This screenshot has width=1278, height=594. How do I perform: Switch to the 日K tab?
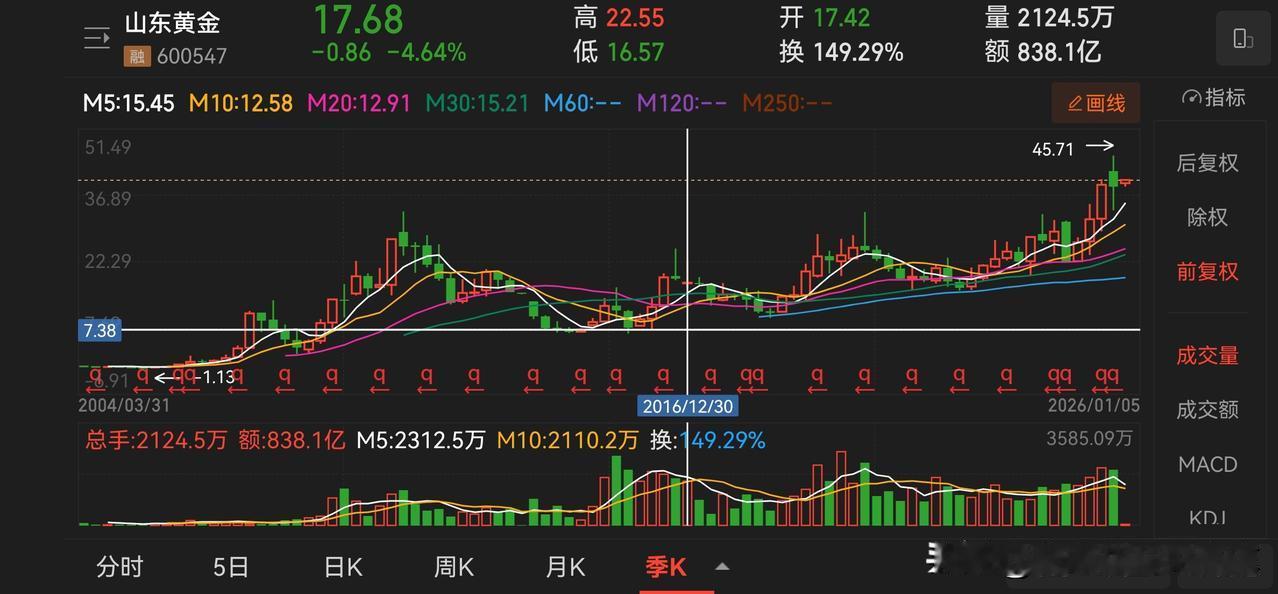click(x=343, y=567)
